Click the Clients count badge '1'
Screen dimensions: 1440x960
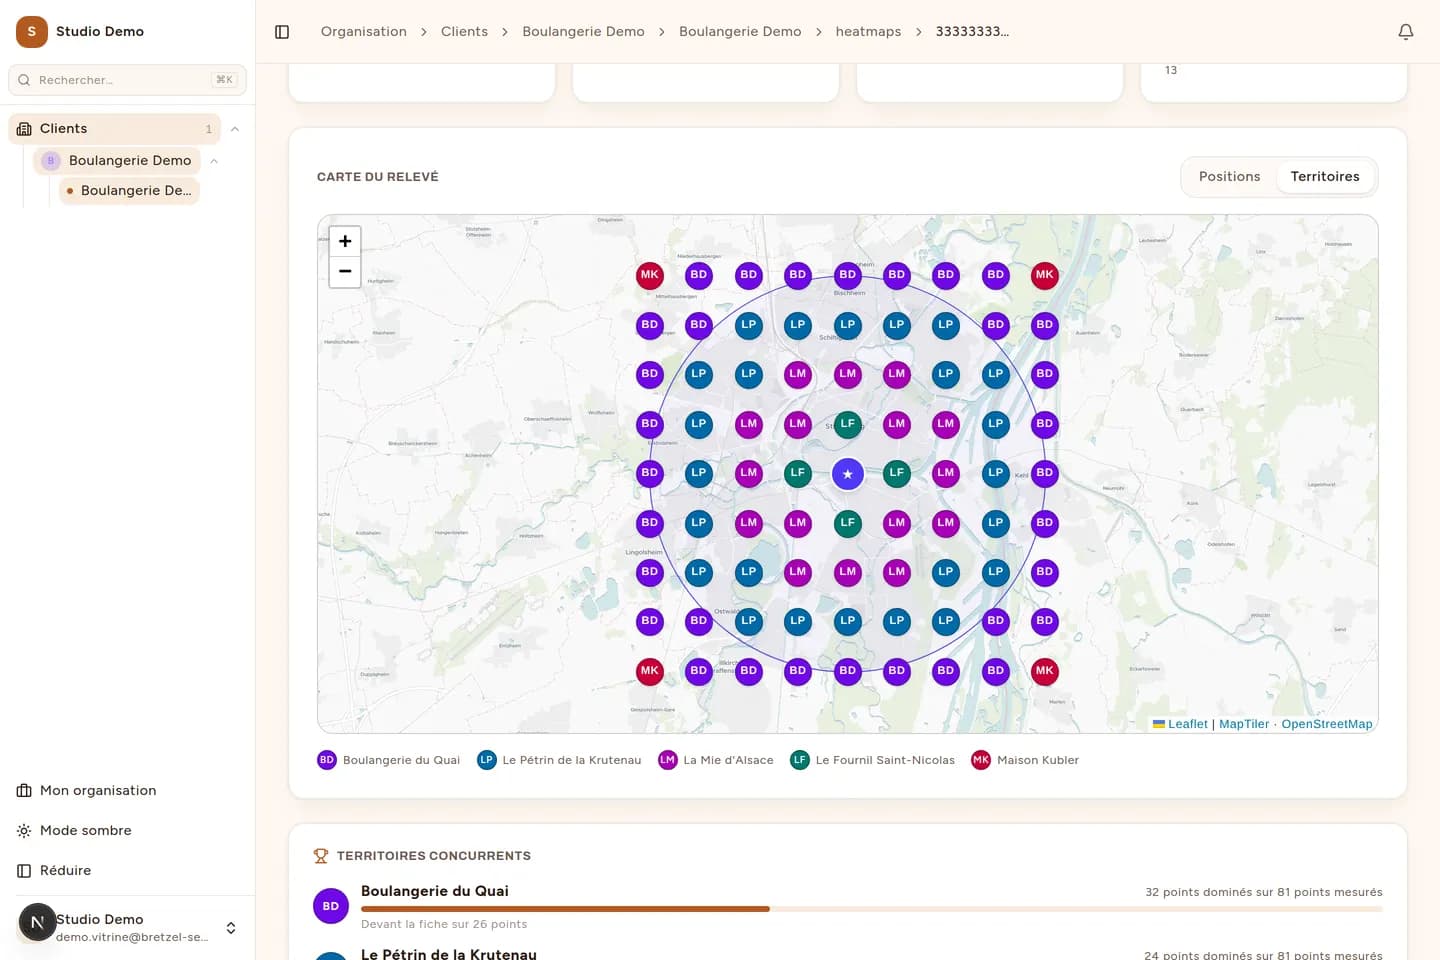coord(208,129)
